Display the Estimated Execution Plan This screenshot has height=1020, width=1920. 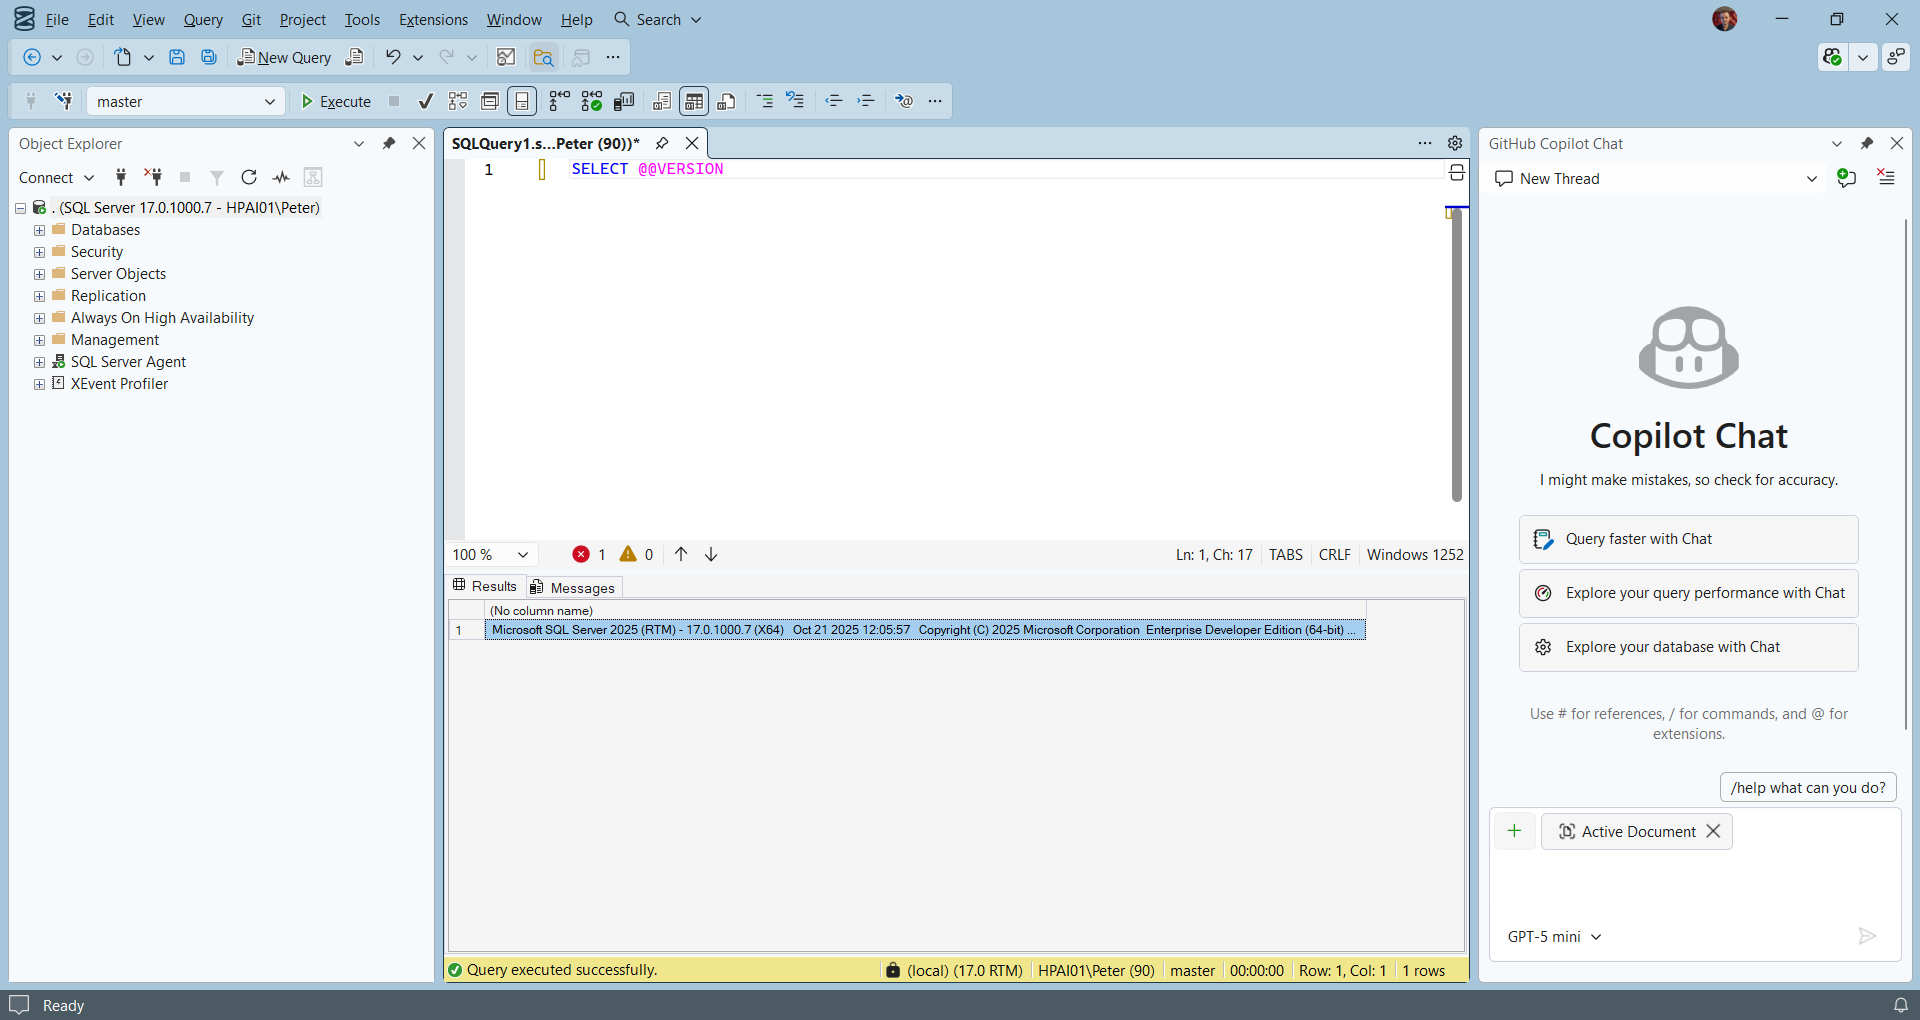pyautogui.click(x=458, y=101)
